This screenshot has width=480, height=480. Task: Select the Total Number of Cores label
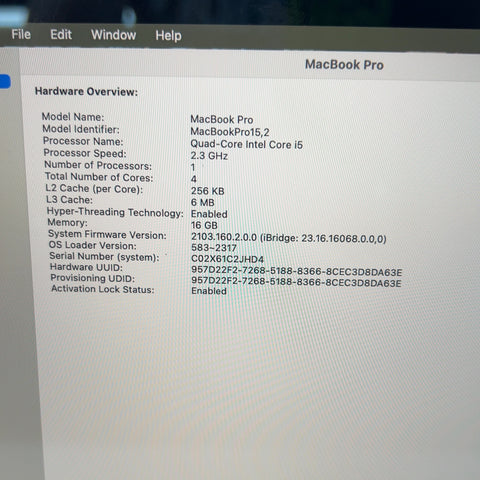click(x=99, y=177)
